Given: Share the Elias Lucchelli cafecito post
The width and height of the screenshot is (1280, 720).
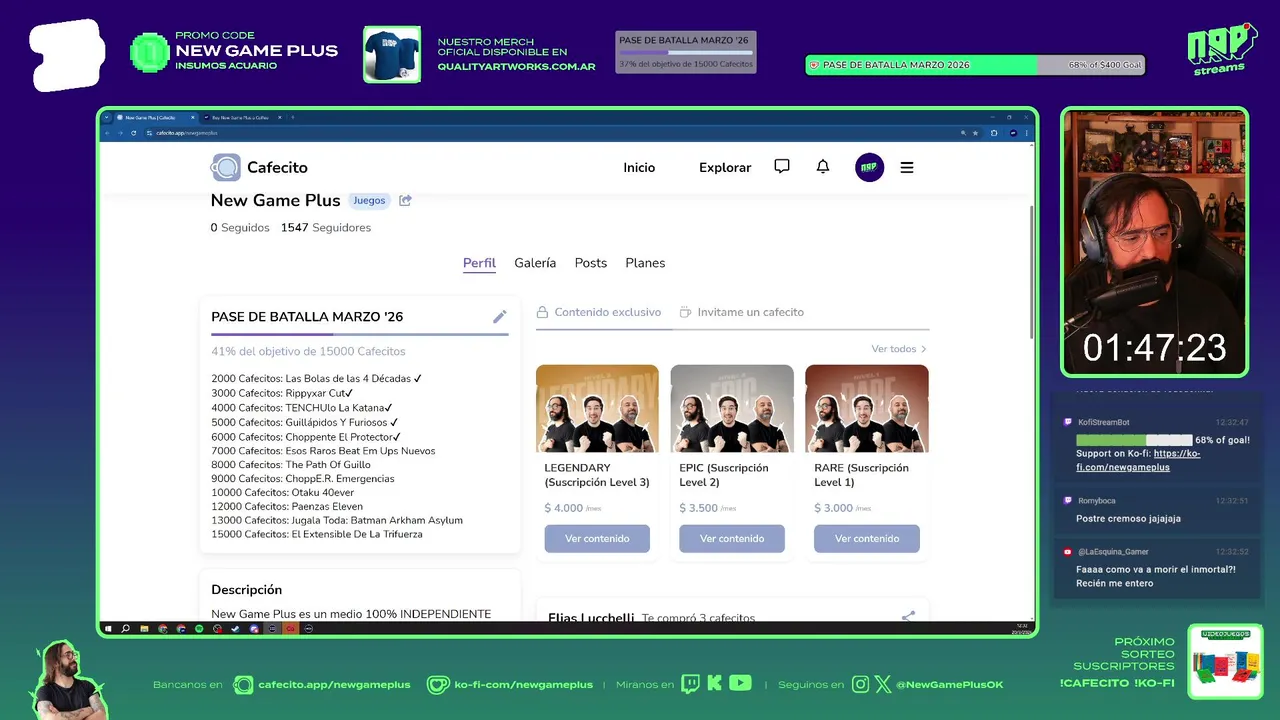Looking at the screenshot, I should [908, 617].
